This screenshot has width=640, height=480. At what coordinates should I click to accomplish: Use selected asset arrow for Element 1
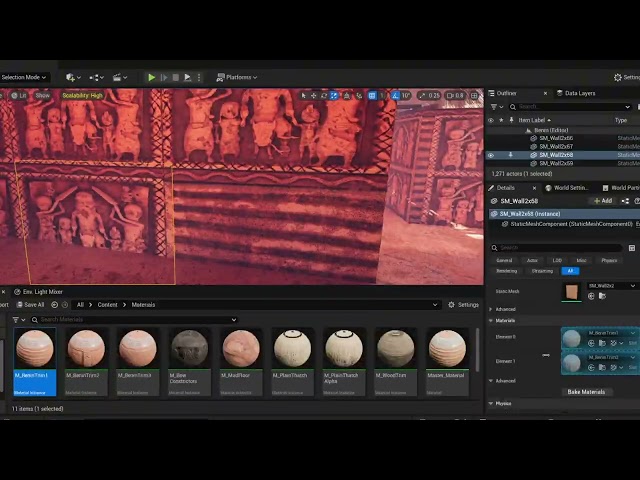tap(591, 368)
